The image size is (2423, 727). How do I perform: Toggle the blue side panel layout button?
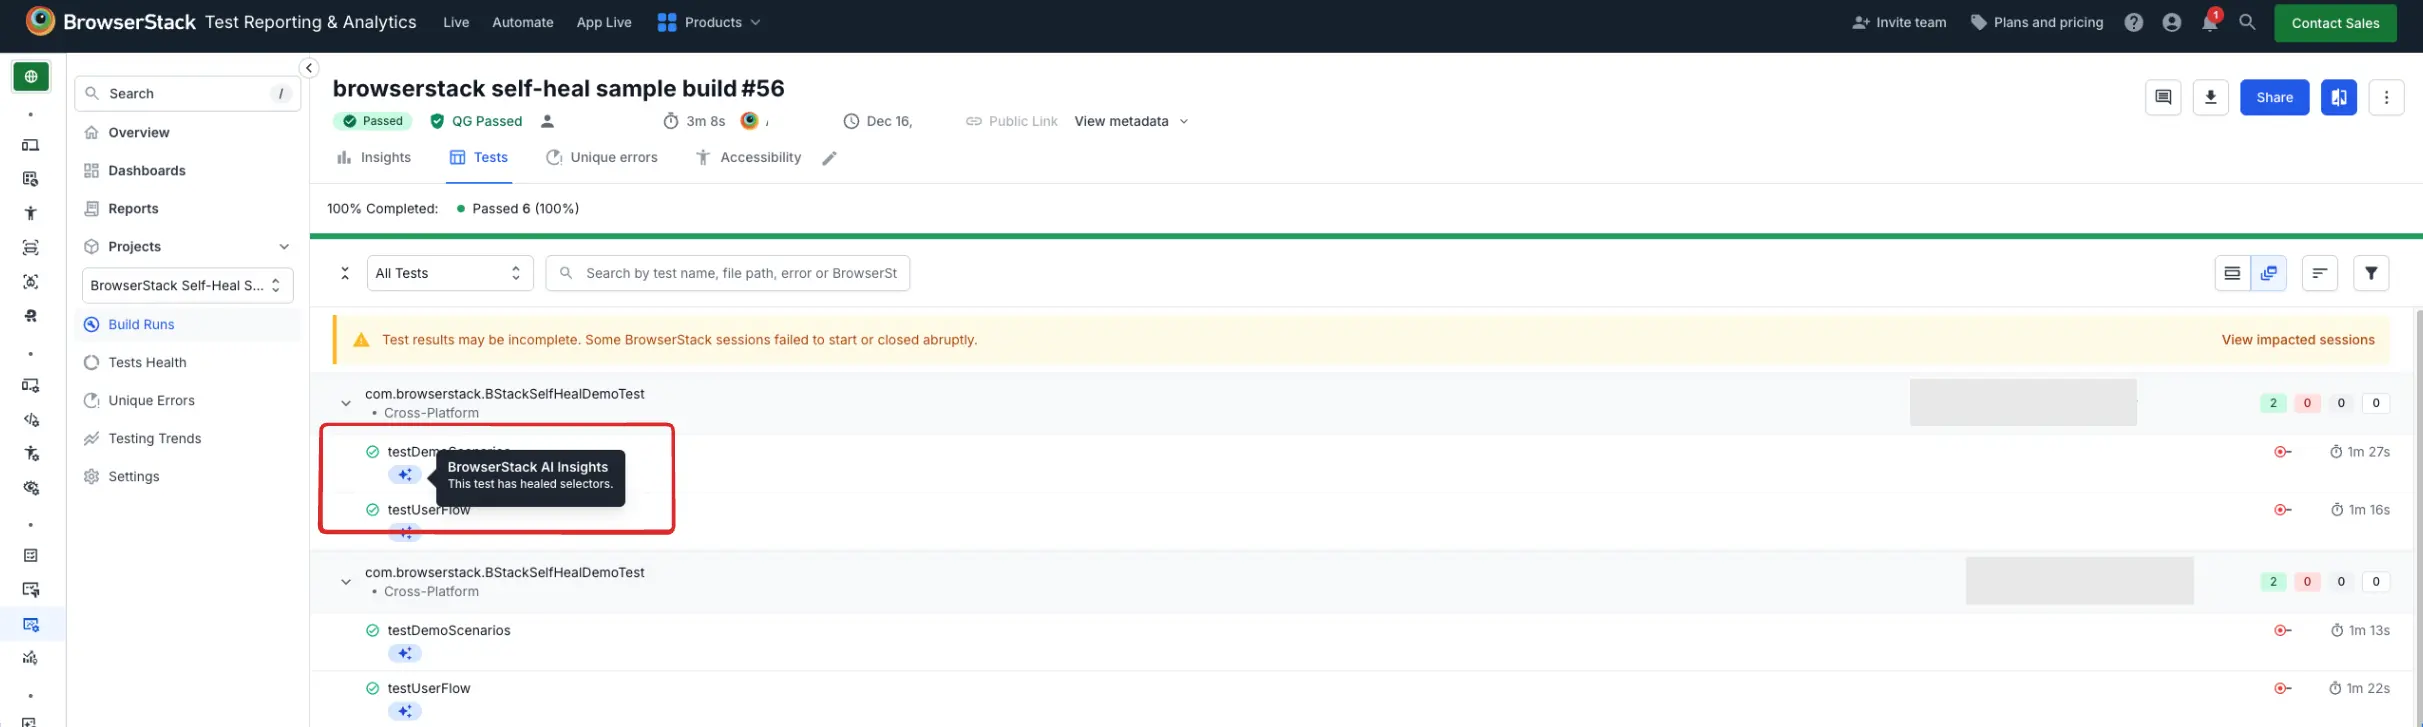click(2338, 97)
